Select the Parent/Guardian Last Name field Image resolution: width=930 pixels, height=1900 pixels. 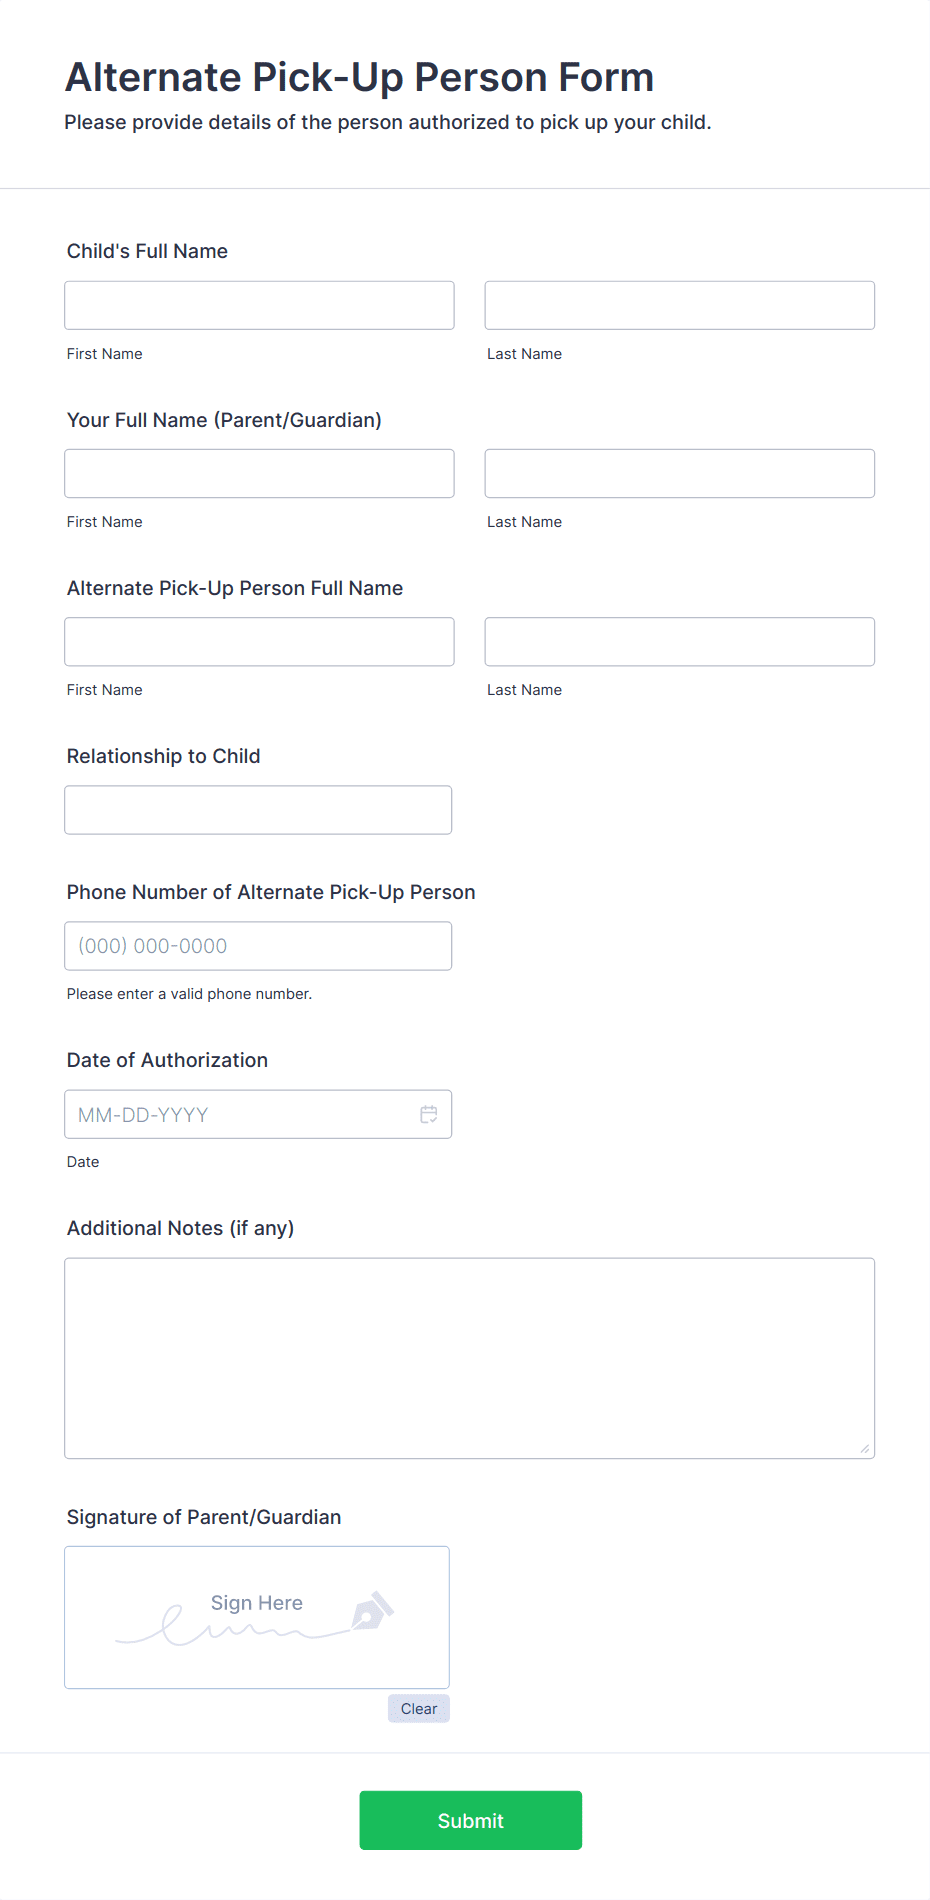coord(679,473)
